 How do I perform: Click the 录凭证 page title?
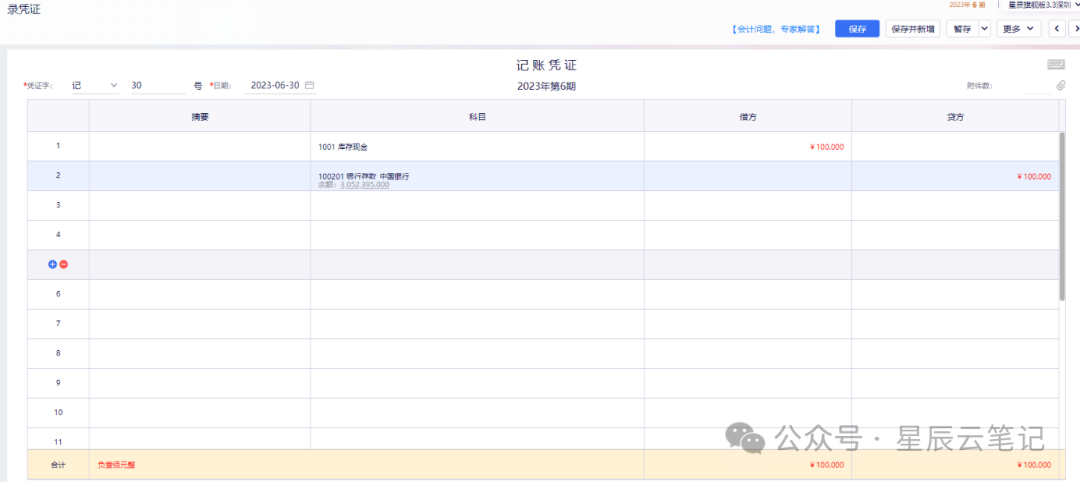(24, 10)
